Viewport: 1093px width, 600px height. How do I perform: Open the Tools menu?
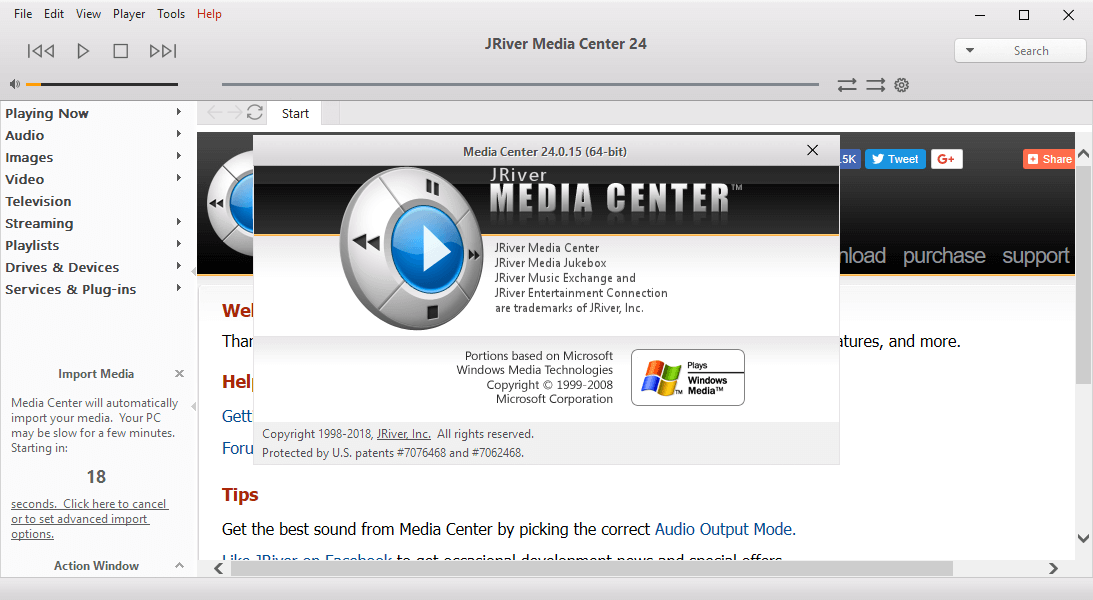pos(171,14)
